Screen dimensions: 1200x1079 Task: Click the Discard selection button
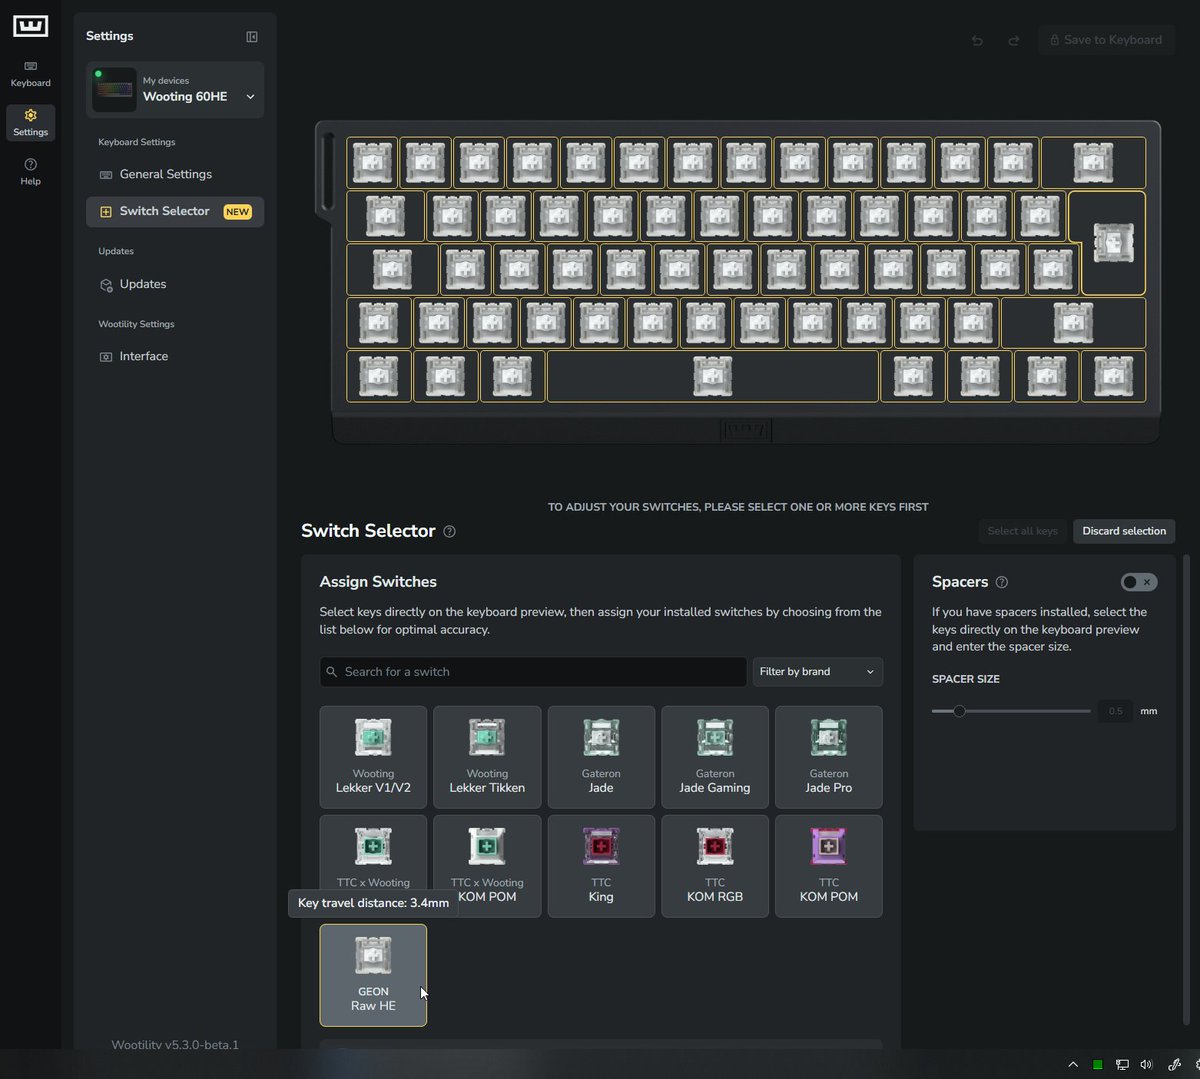pyautogui.click(x=1124, y=531)
